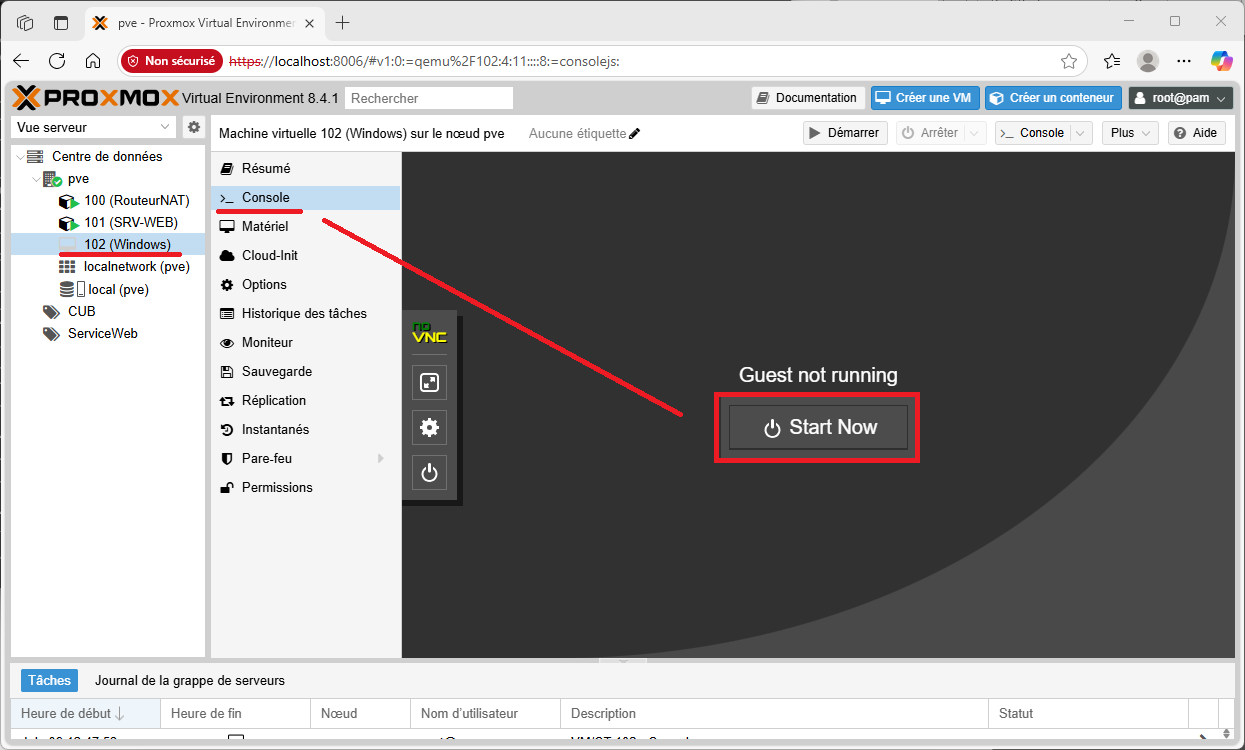
Task: Select 101 (SRV-WEB) in the tree
Action: pyautogui.click(x=122, y=223)
